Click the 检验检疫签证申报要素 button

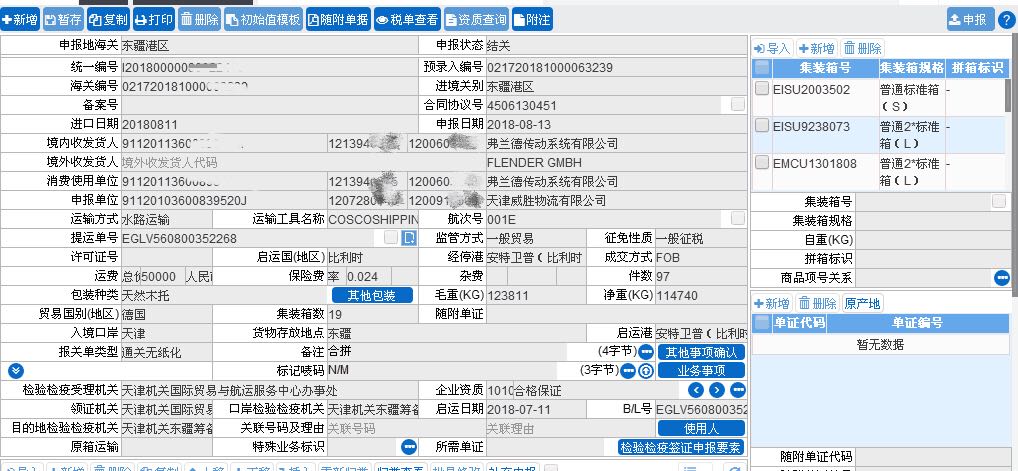[x=681, y=447]
